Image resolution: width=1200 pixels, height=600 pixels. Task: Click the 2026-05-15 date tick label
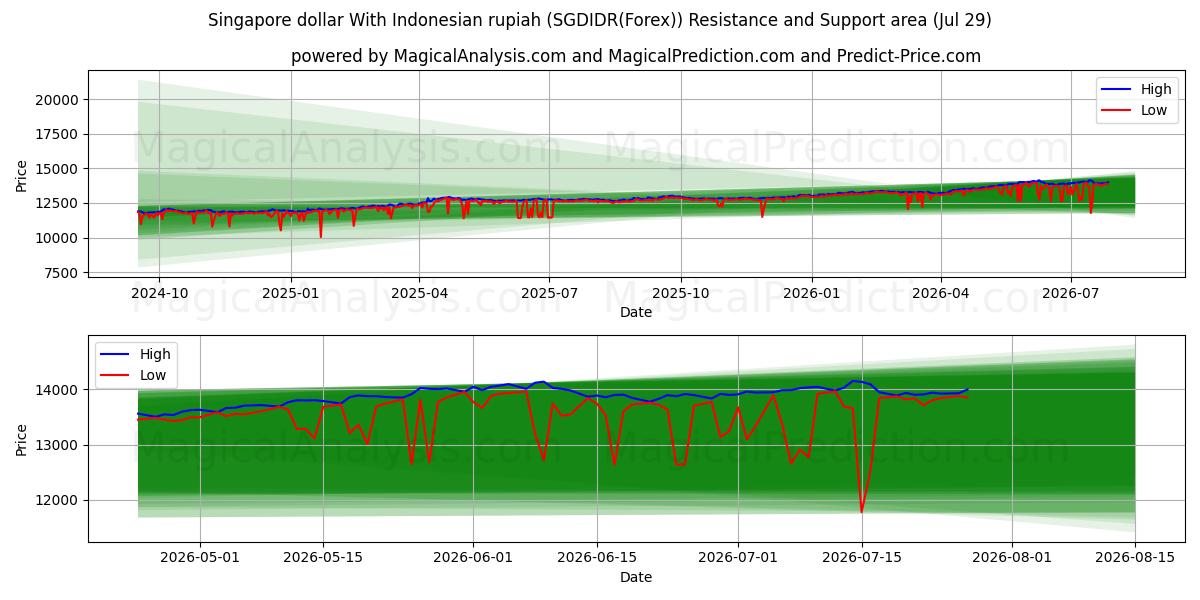[x=323, y=557]
